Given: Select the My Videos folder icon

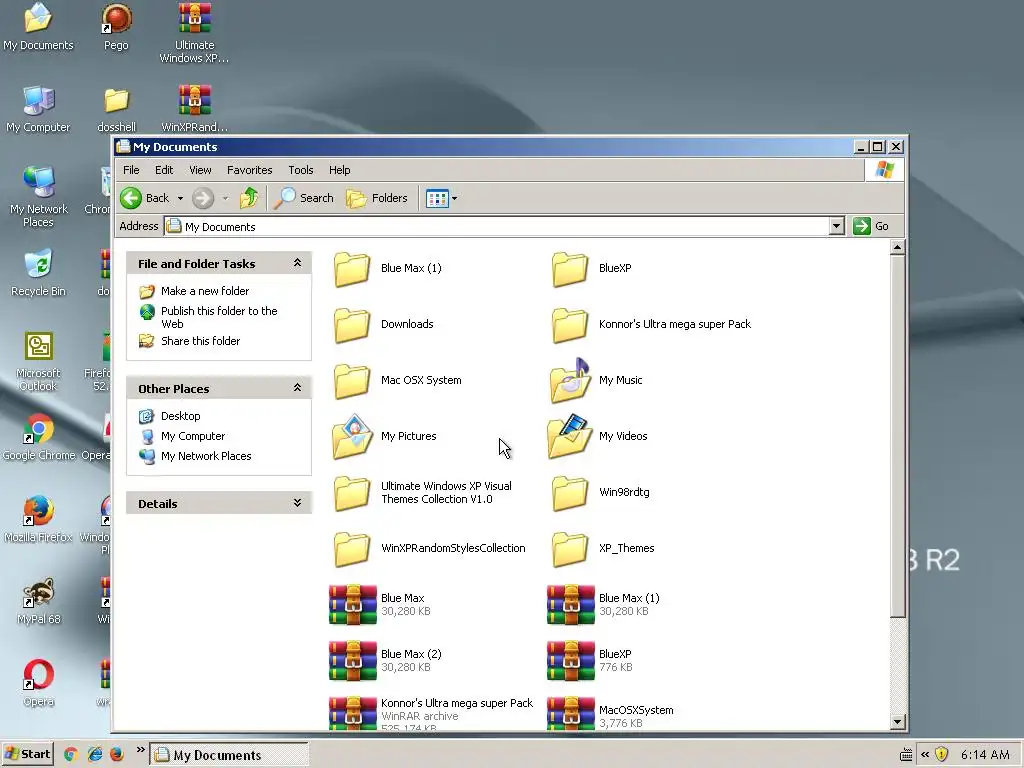Looking at the screenshot, I should (x=570, y=436).
